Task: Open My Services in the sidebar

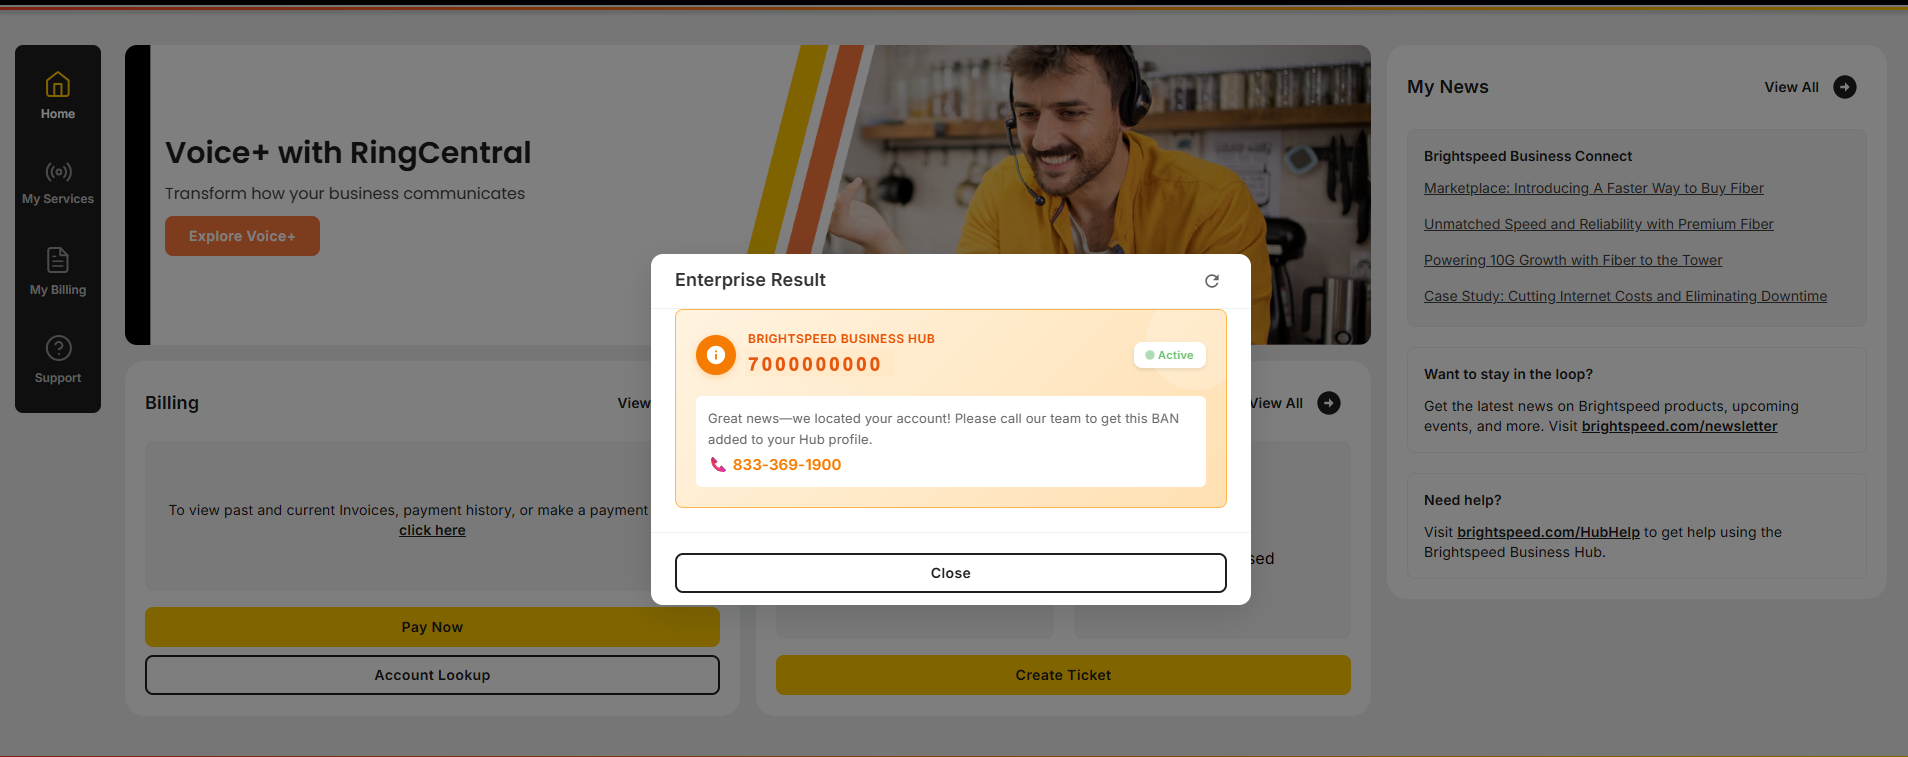Action: coord(58,183)
